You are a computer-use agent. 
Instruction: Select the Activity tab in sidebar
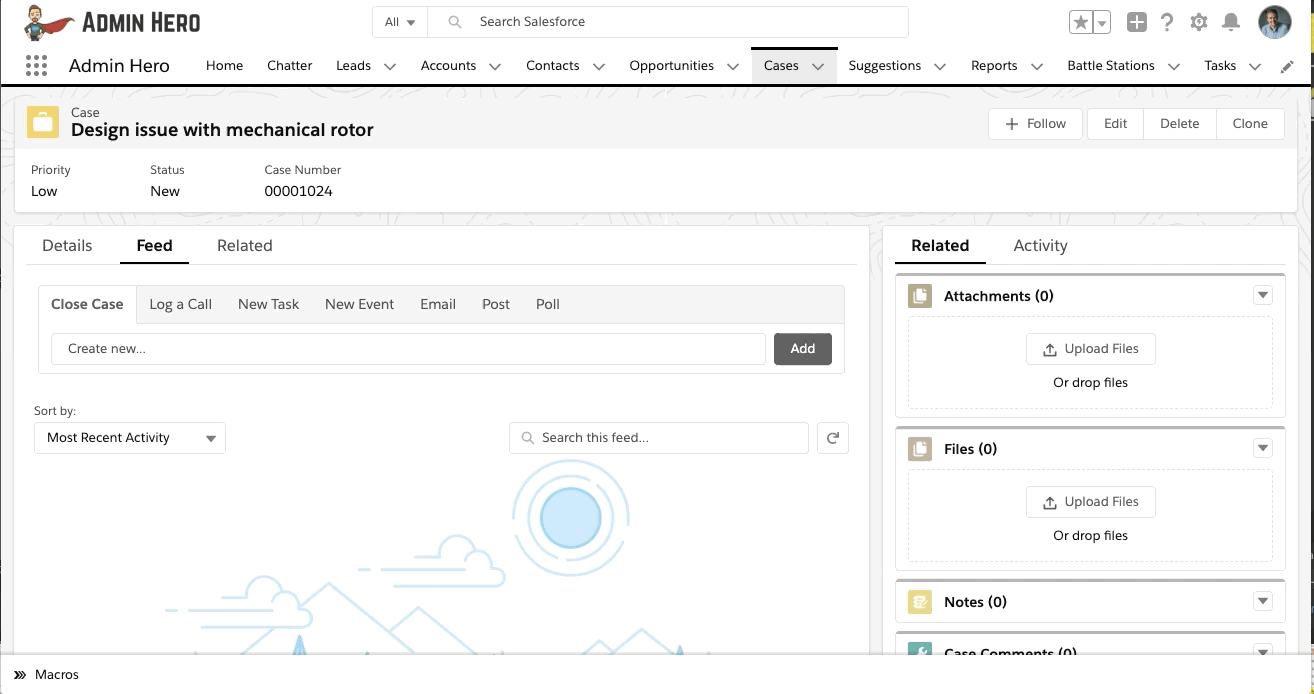coord(1040,246)
